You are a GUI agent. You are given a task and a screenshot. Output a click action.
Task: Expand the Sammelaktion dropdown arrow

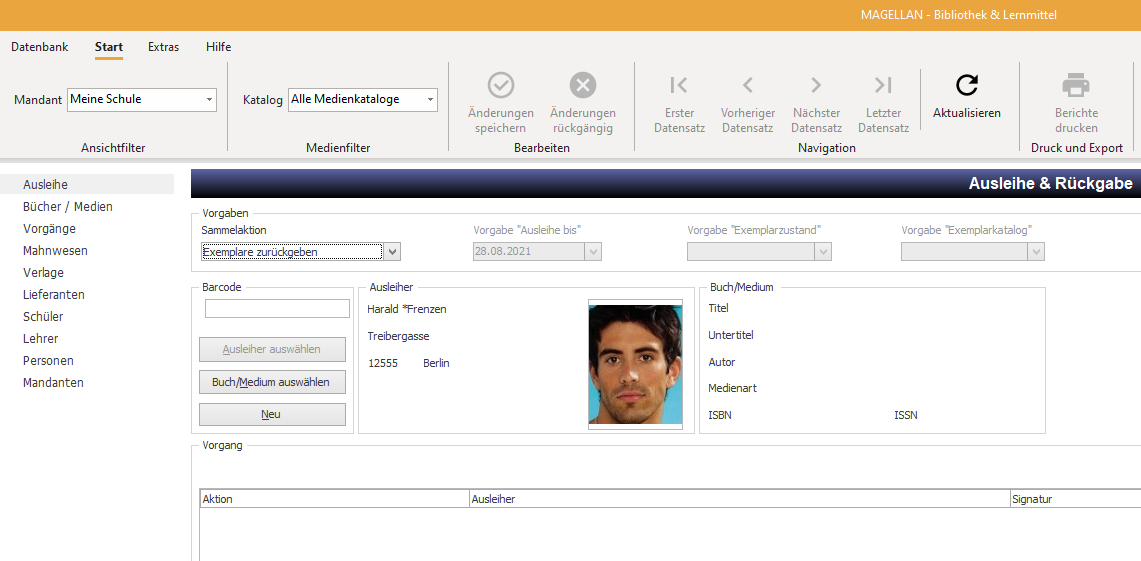coord(392,252)
